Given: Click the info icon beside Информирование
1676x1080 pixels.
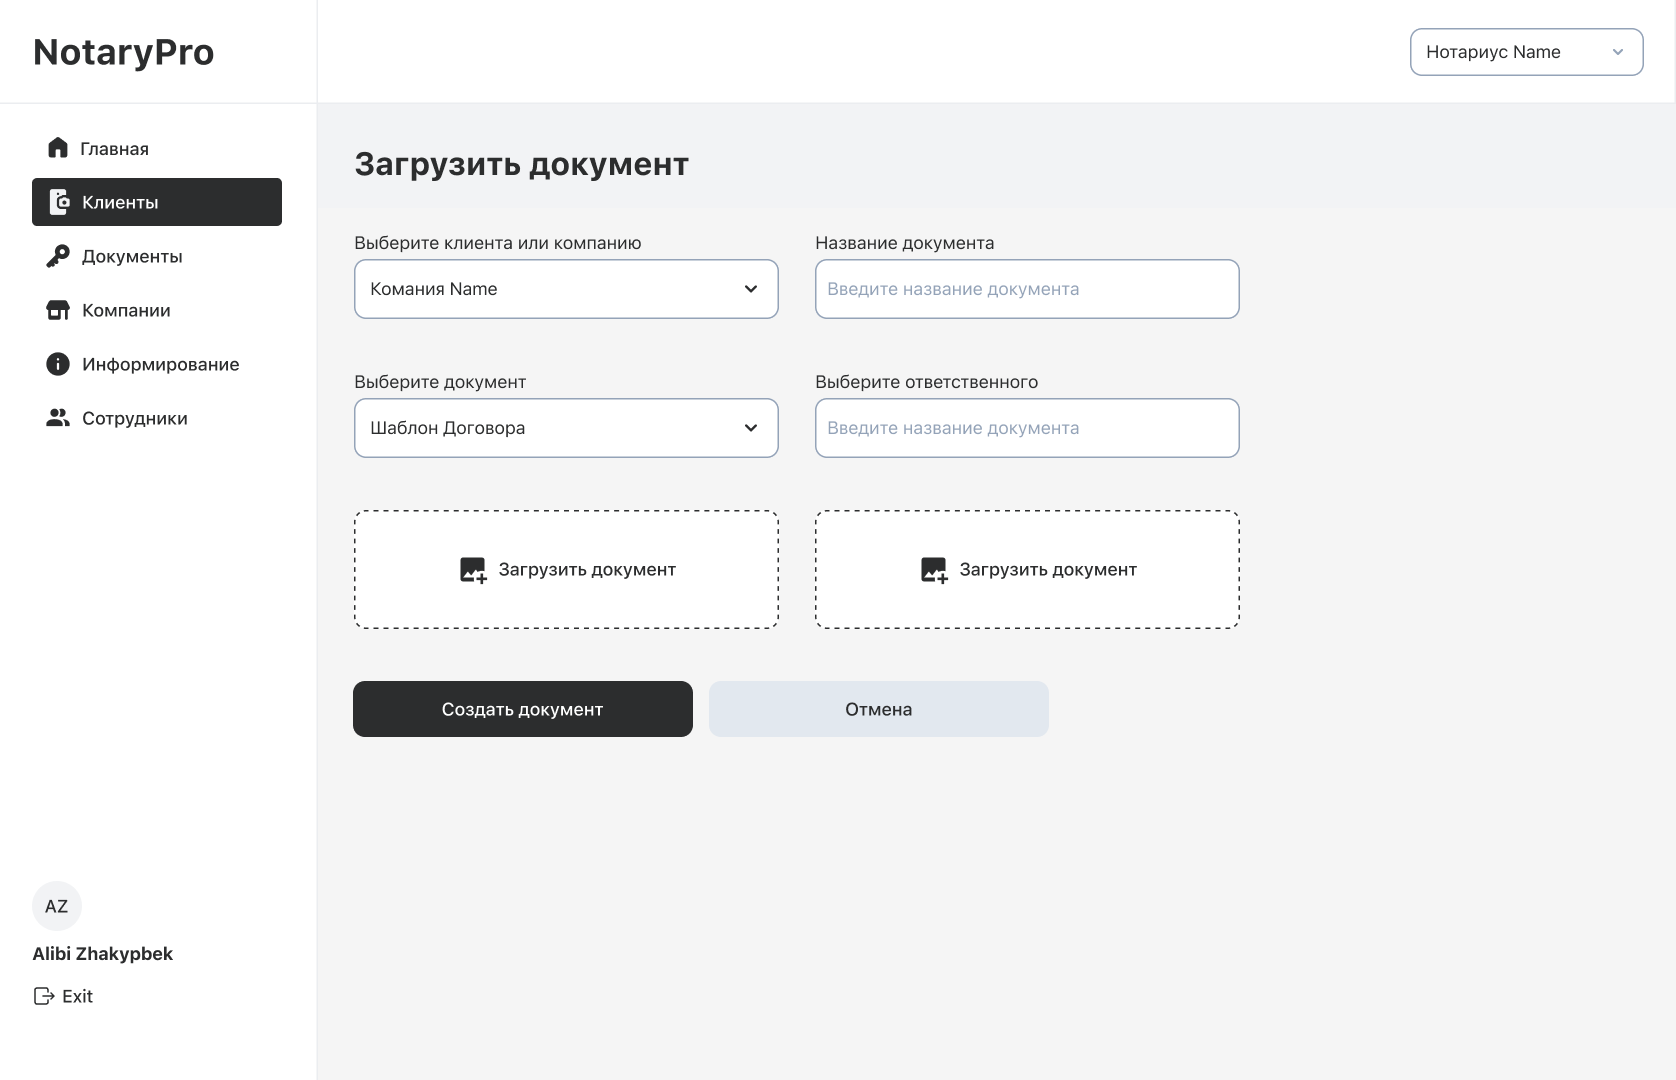Looking at the screenshot, I should click(x=58, y=364).
